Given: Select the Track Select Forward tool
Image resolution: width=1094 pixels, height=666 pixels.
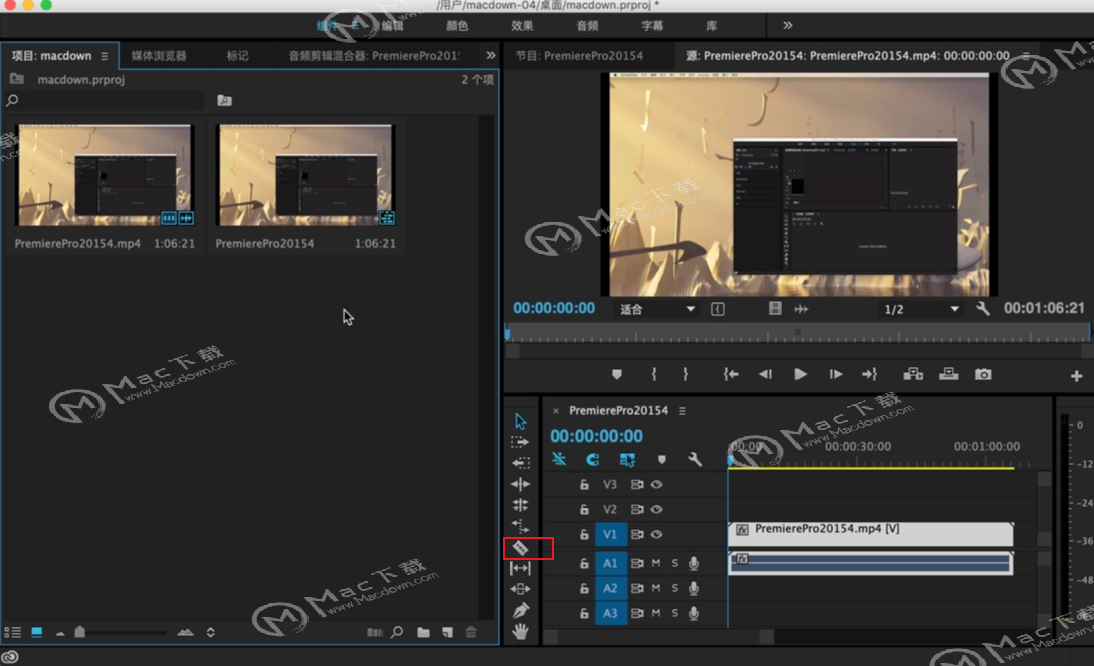Looking at the screenshot, I should [x=520, y=442].
